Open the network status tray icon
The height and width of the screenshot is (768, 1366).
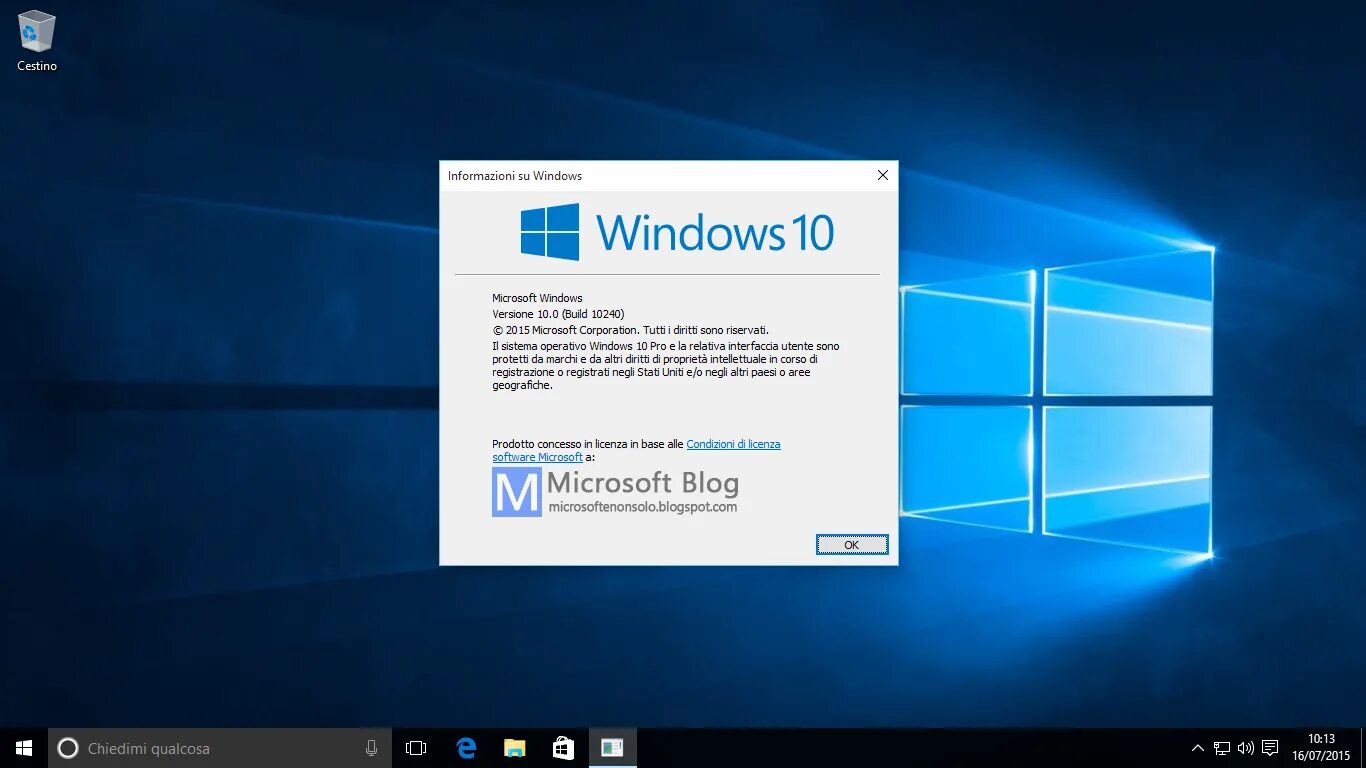point(1222,748)
